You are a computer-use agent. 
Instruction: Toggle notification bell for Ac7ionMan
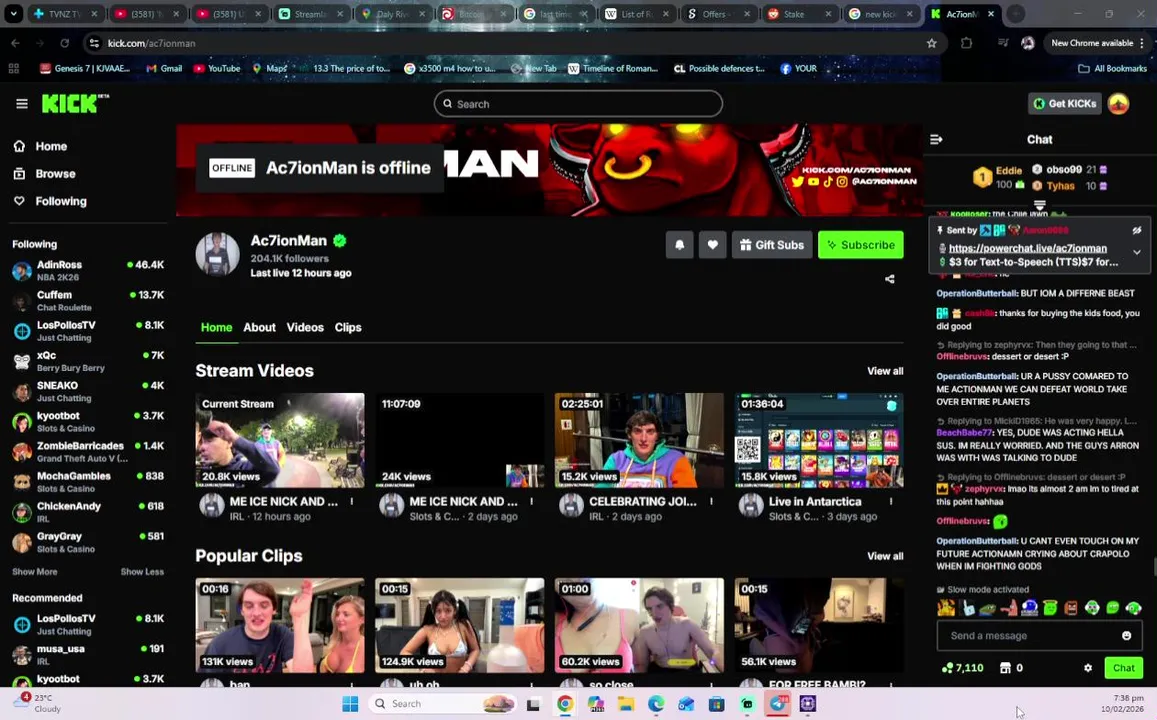tap(680, 245)
